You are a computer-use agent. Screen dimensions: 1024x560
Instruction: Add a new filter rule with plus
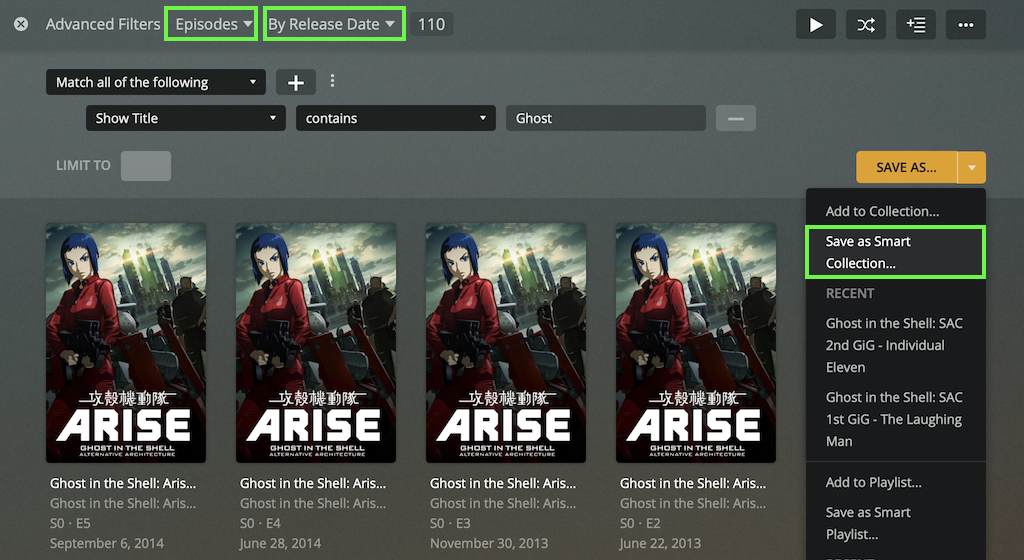pos(296,82)
